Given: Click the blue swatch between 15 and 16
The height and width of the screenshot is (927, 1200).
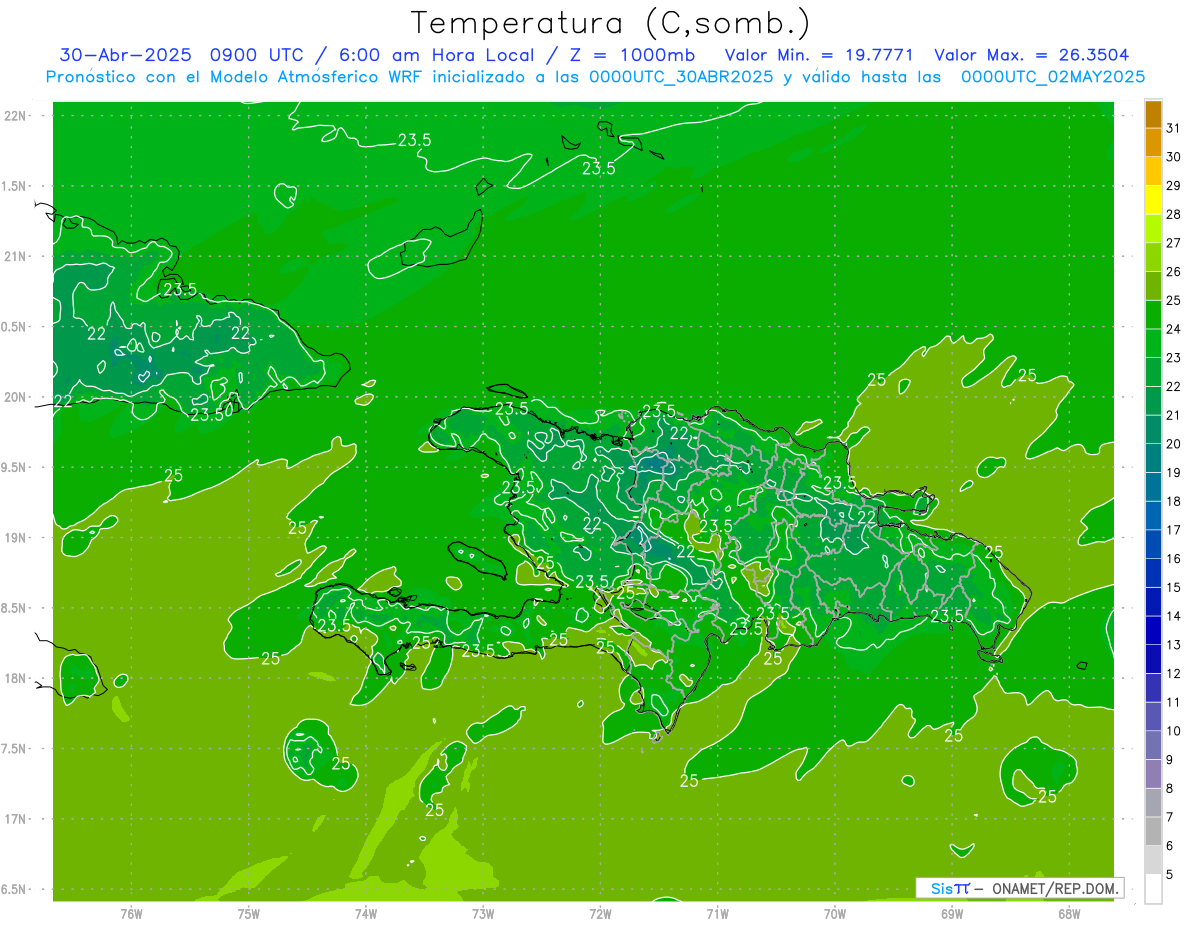Looking at the screenshot, I should 1153,573.
